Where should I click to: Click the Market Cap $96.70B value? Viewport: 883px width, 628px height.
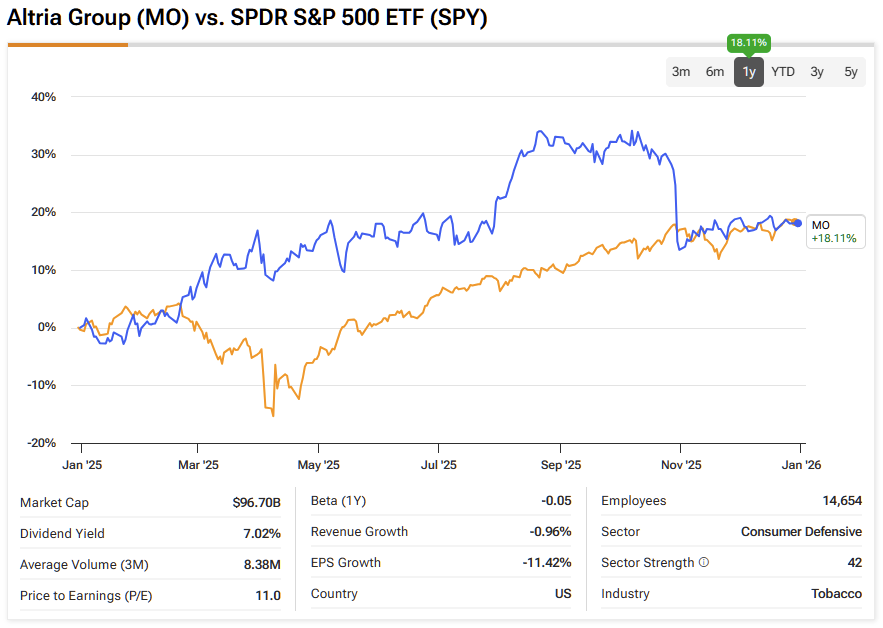pos(257,502)
